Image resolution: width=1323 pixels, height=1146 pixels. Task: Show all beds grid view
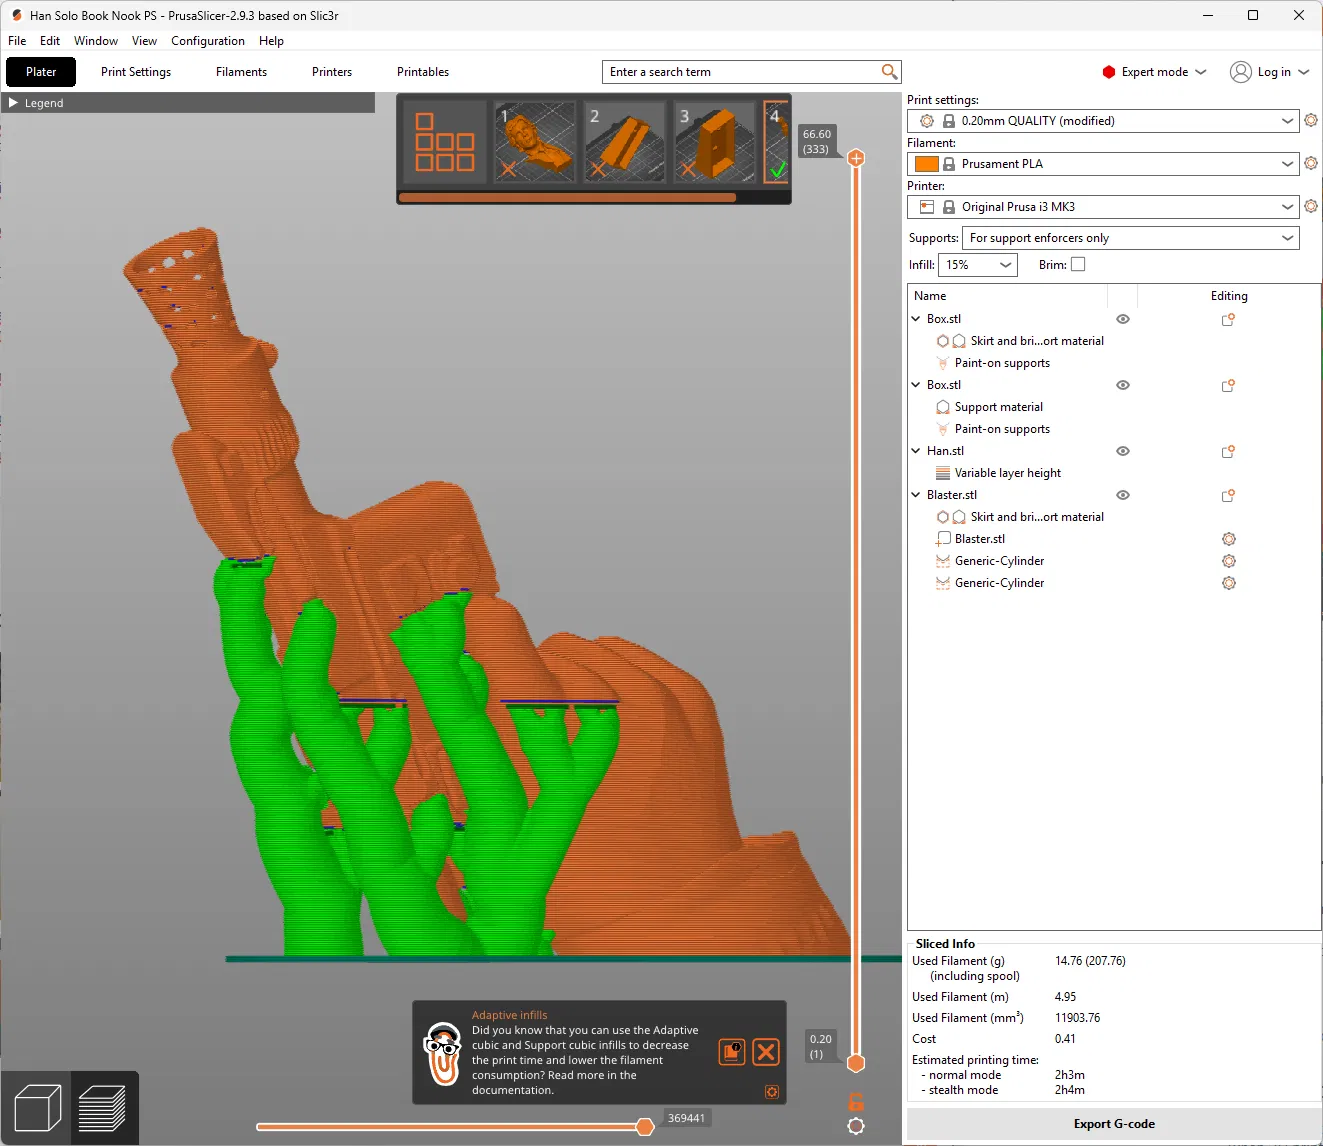coord(444,142)
